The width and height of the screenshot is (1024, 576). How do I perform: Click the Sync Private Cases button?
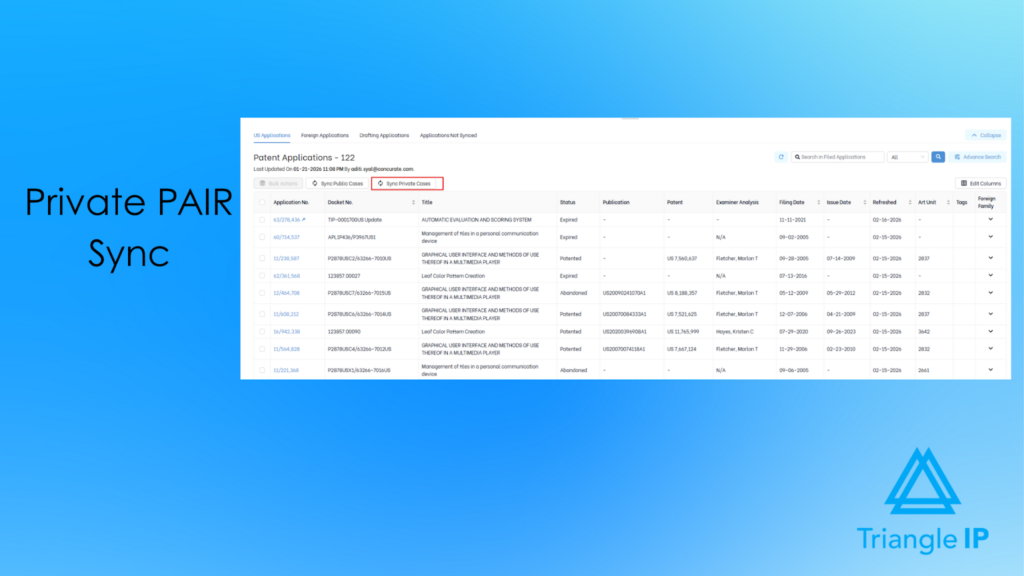(406, 183)
